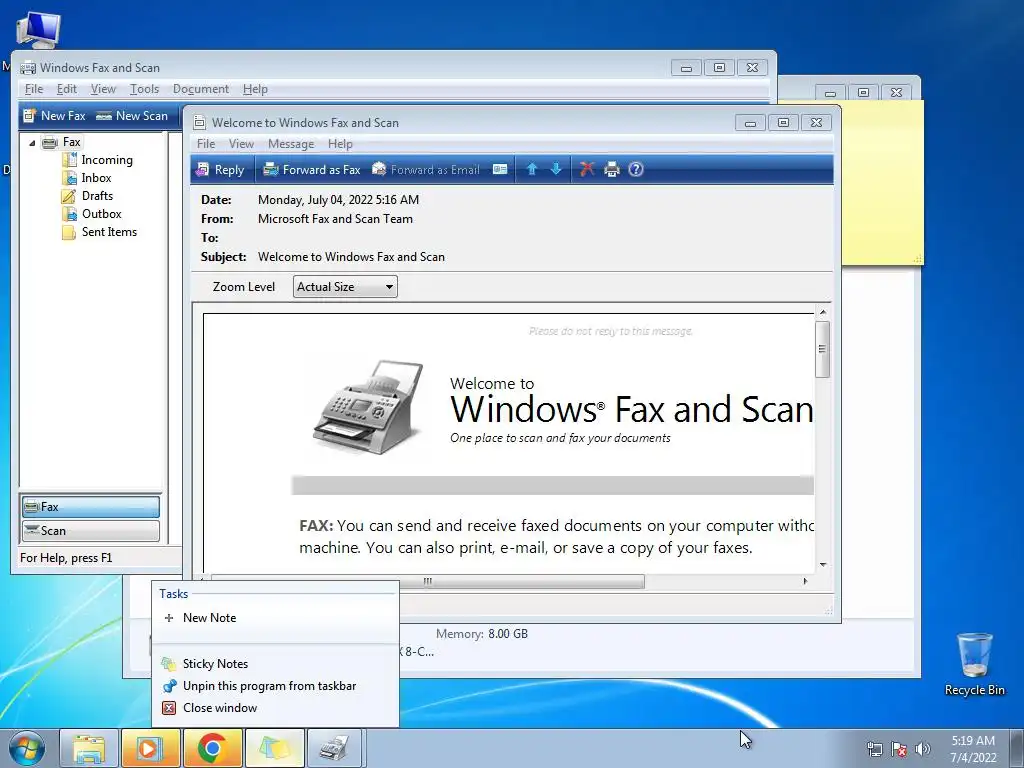Click New Scan in main toolbar
The image size is (1024, 768).
click(x=132, y=116)
